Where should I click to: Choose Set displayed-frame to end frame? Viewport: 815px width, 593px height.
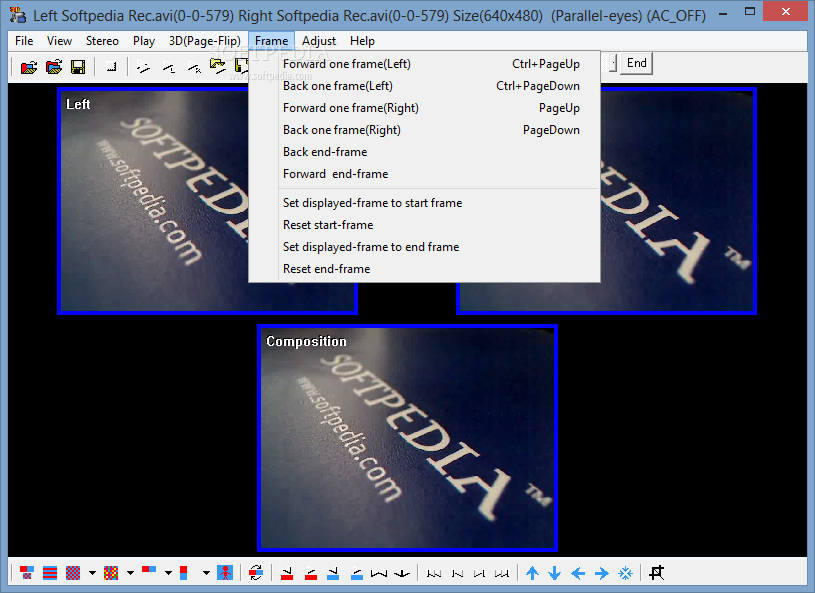pos(425,247)
